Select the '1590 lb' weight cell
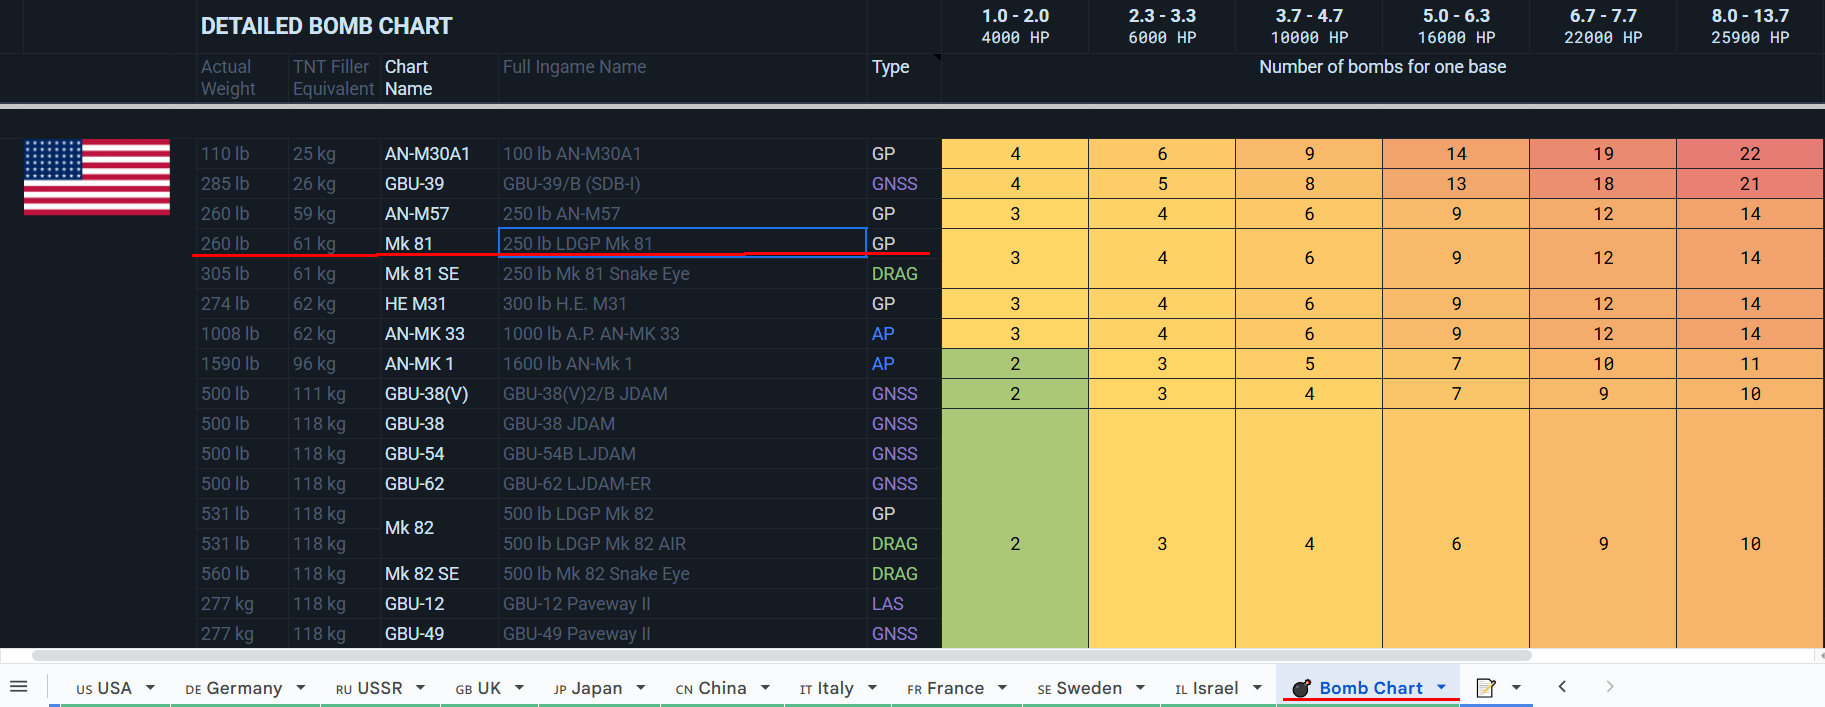 243,364
